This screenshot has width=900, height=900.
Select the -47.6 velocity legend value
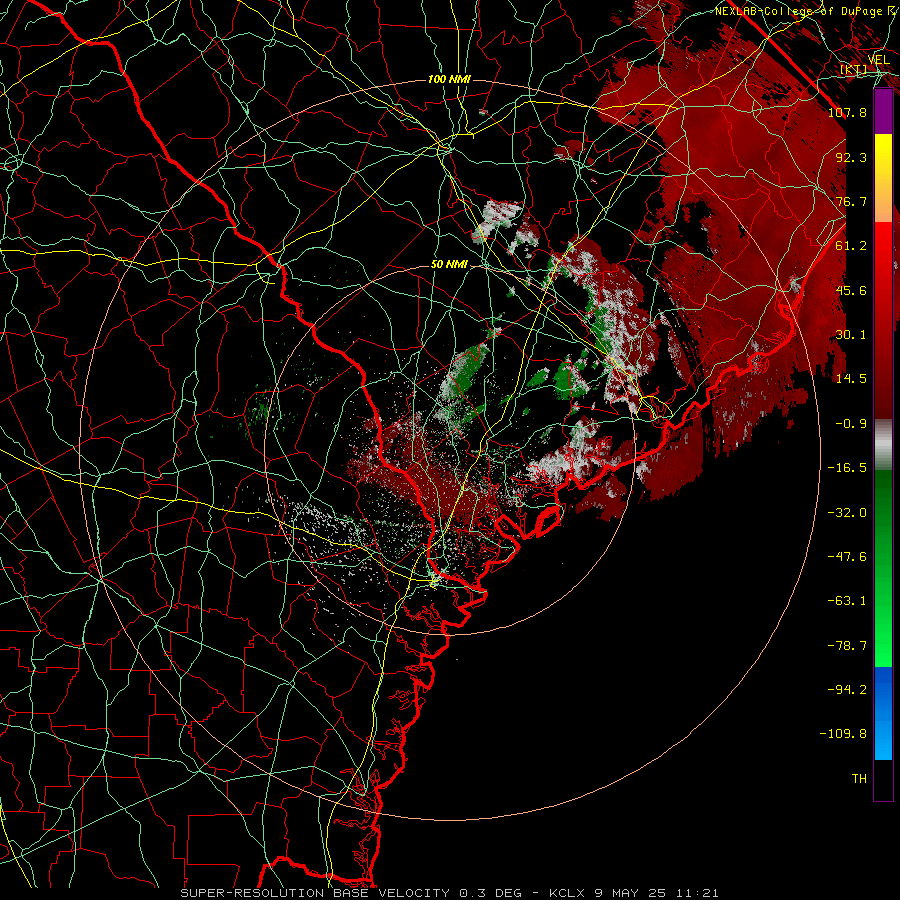point(847,557)
